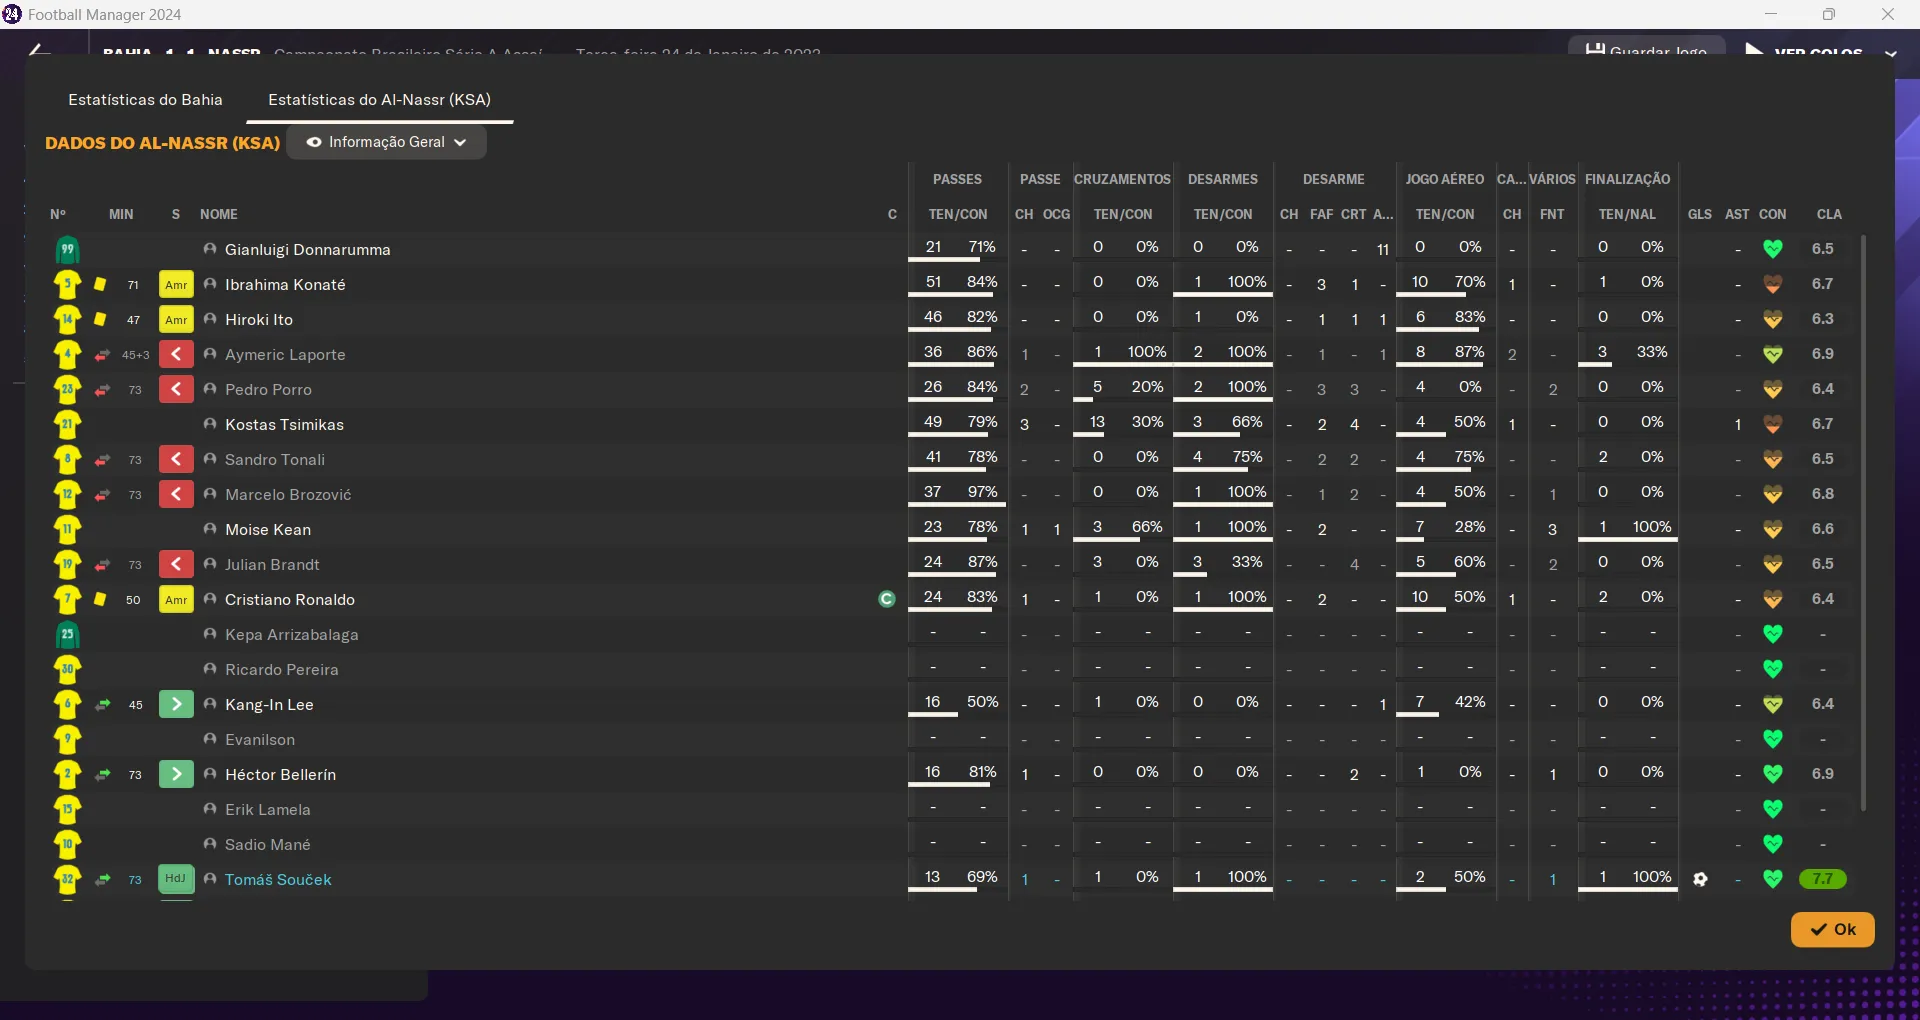Click Héctor Bellerín's substituted-on green badge
Screen dimensions: 1920x1020
[x=176, y=775]
